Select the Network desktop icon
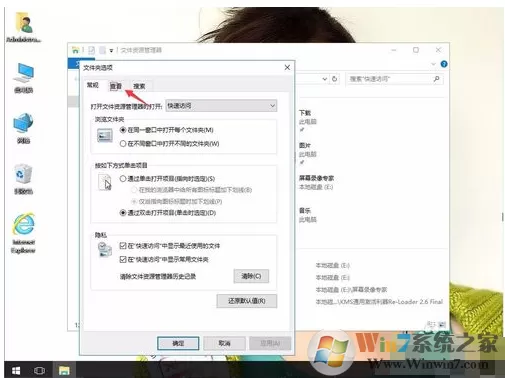The height and width of the screenshot is (378, 505). point(23,128)
